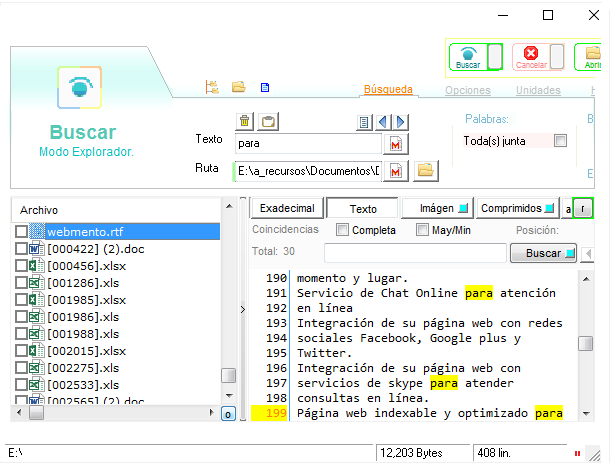
Task: Click the list document icon left of arrows
Action: (365, 122)
